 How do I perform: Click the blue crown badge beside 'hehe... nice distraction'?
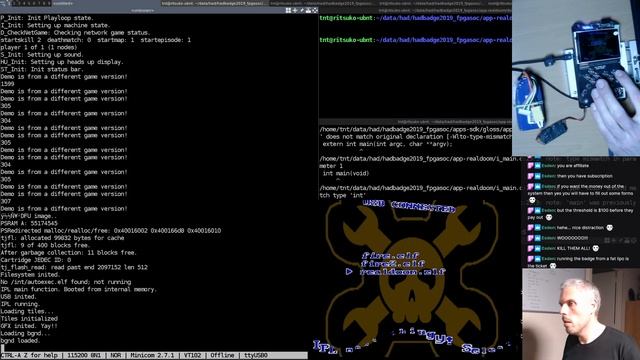coord(538,228)
